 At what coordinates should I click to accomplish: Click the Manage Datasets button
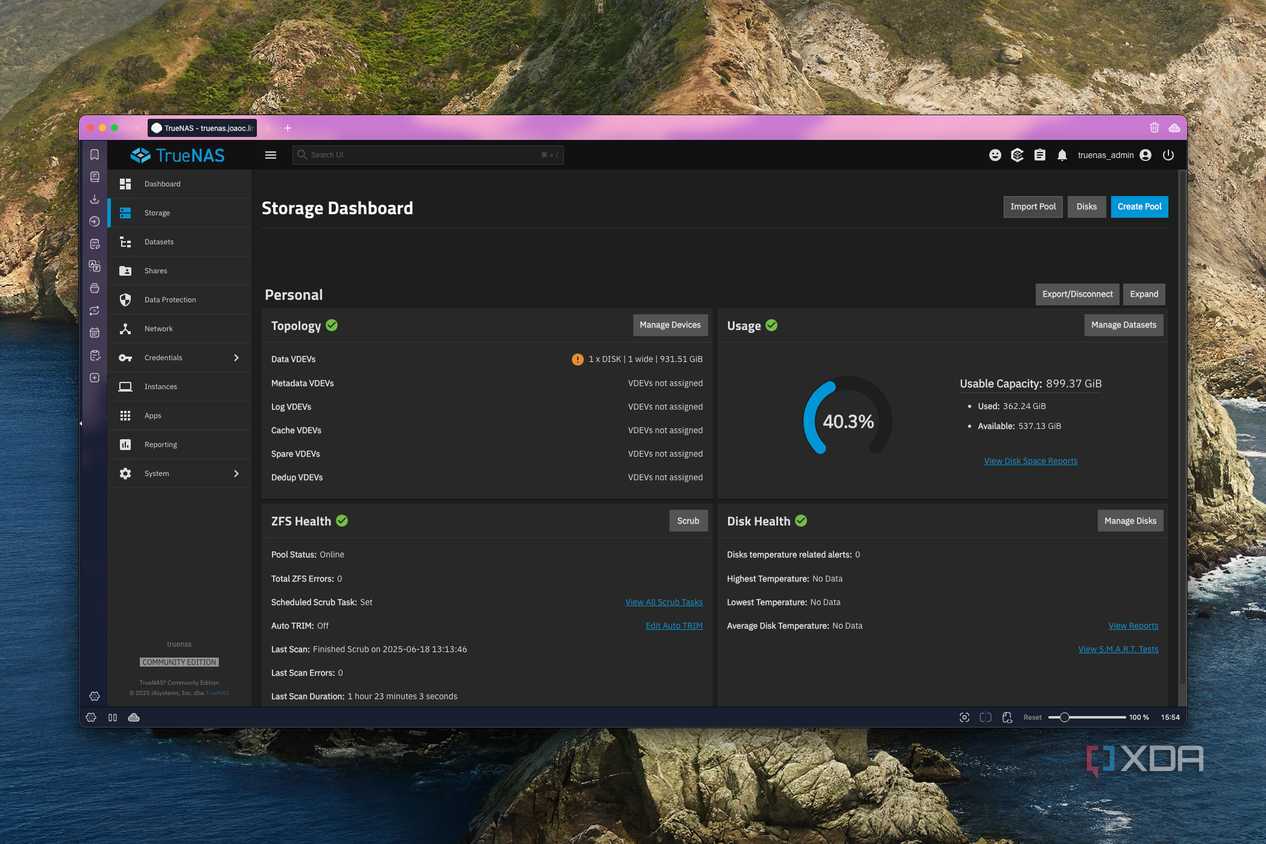point(1124,325)
